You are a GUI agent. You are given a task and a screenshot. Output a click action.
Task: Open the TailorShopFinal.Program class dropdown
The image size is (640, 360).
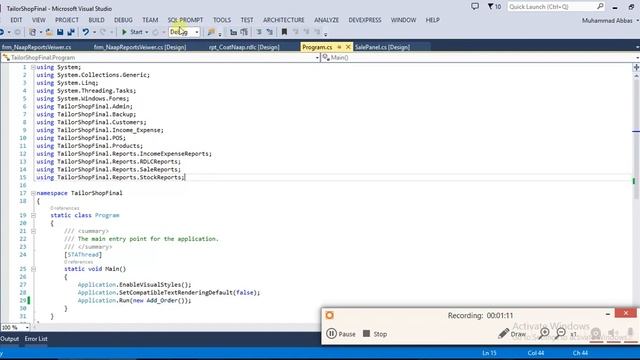(x=317, y=58)
